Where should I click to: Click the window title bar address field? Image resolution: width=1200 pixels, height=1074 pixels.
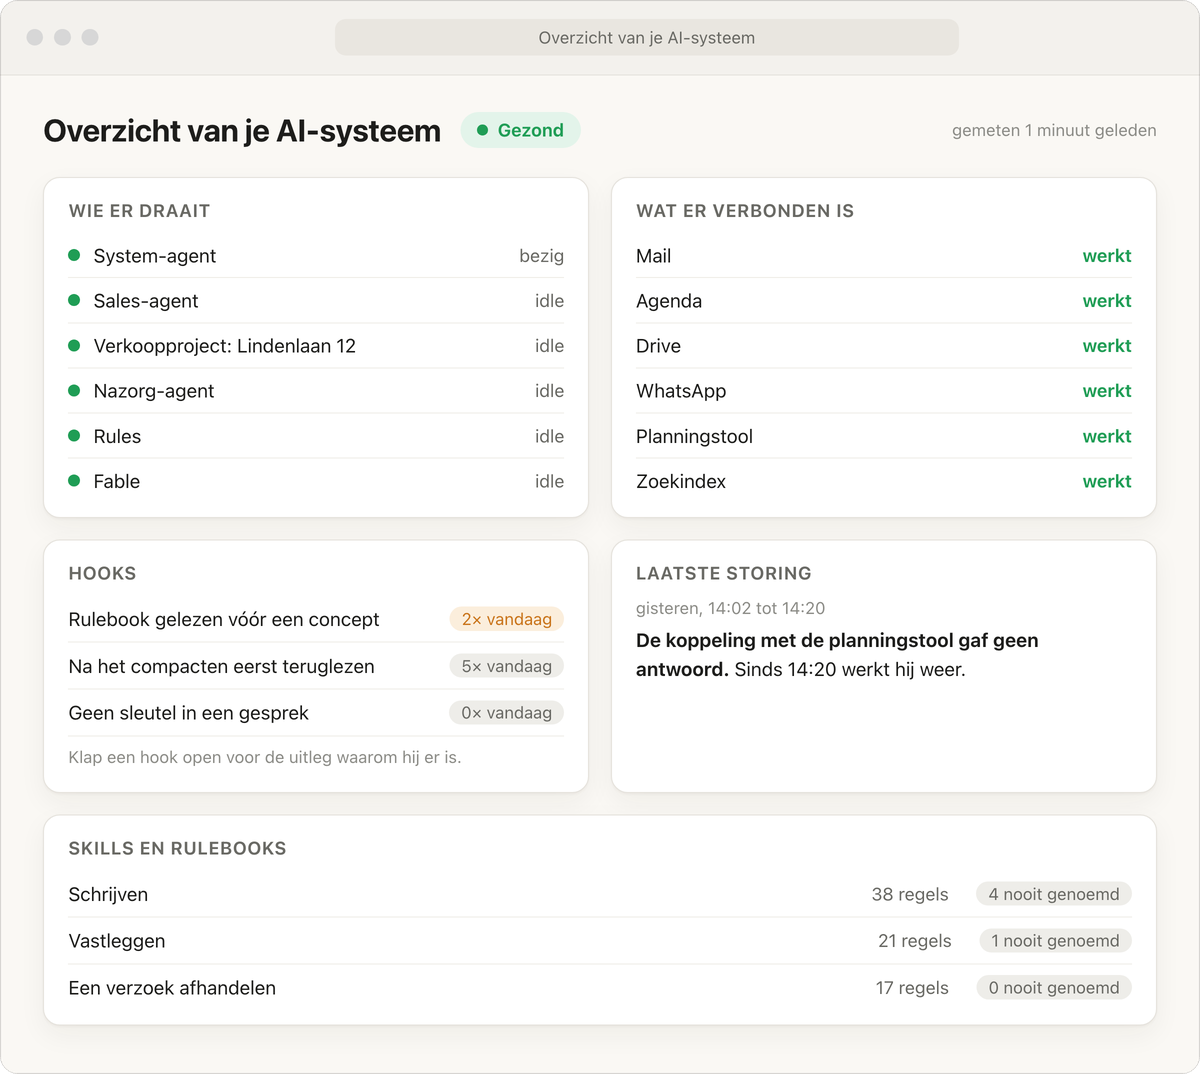647,38
